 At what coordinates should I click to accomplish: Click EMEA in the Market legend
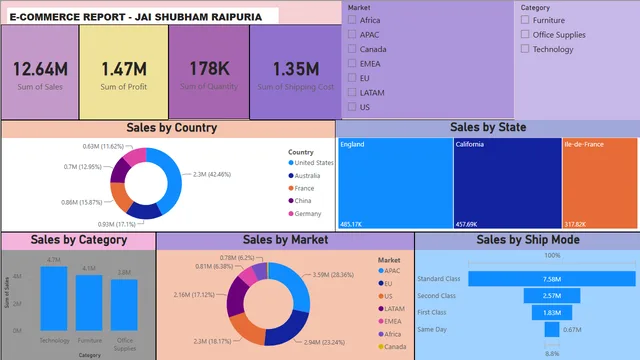pos(390,321)
